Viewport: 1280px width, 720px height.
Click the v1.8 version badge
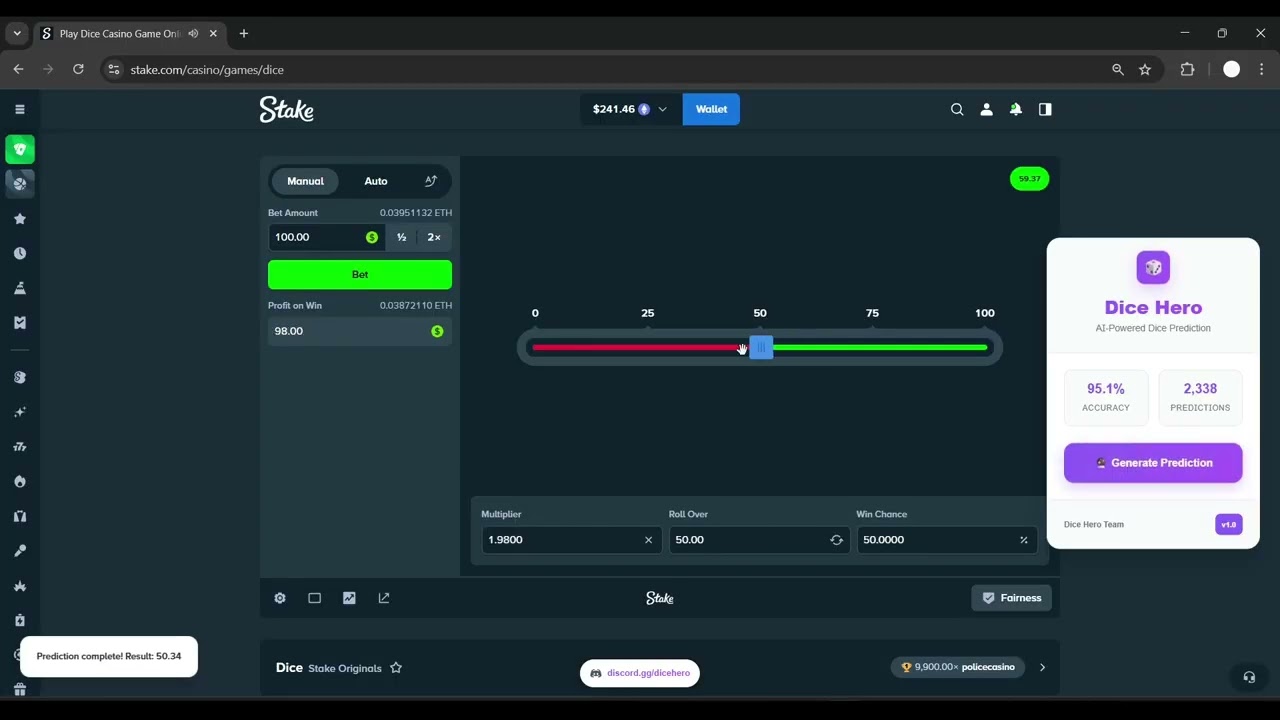(1229, 524)
